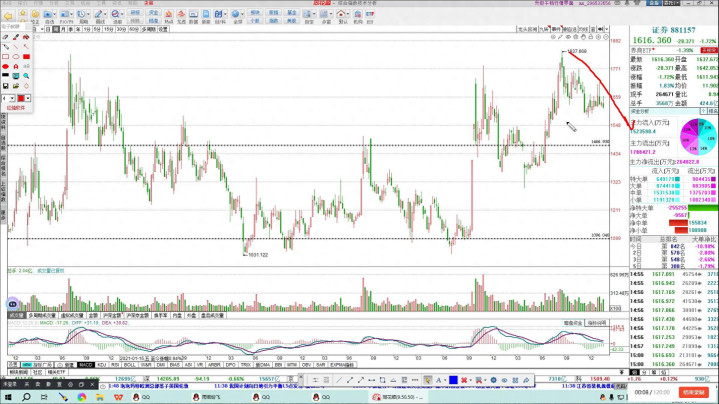
Task: Click the red 结束录制 stop recording button
Action: pyautogui.click(x=694, y=393)
